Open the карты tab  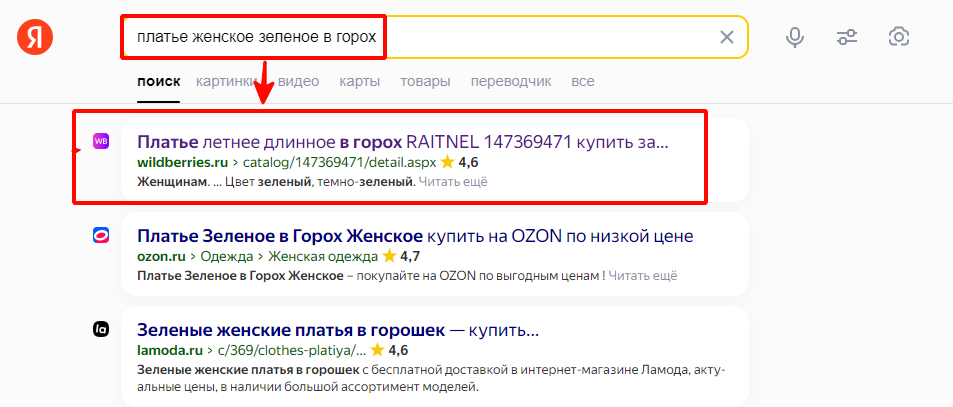tap(360, 81)
